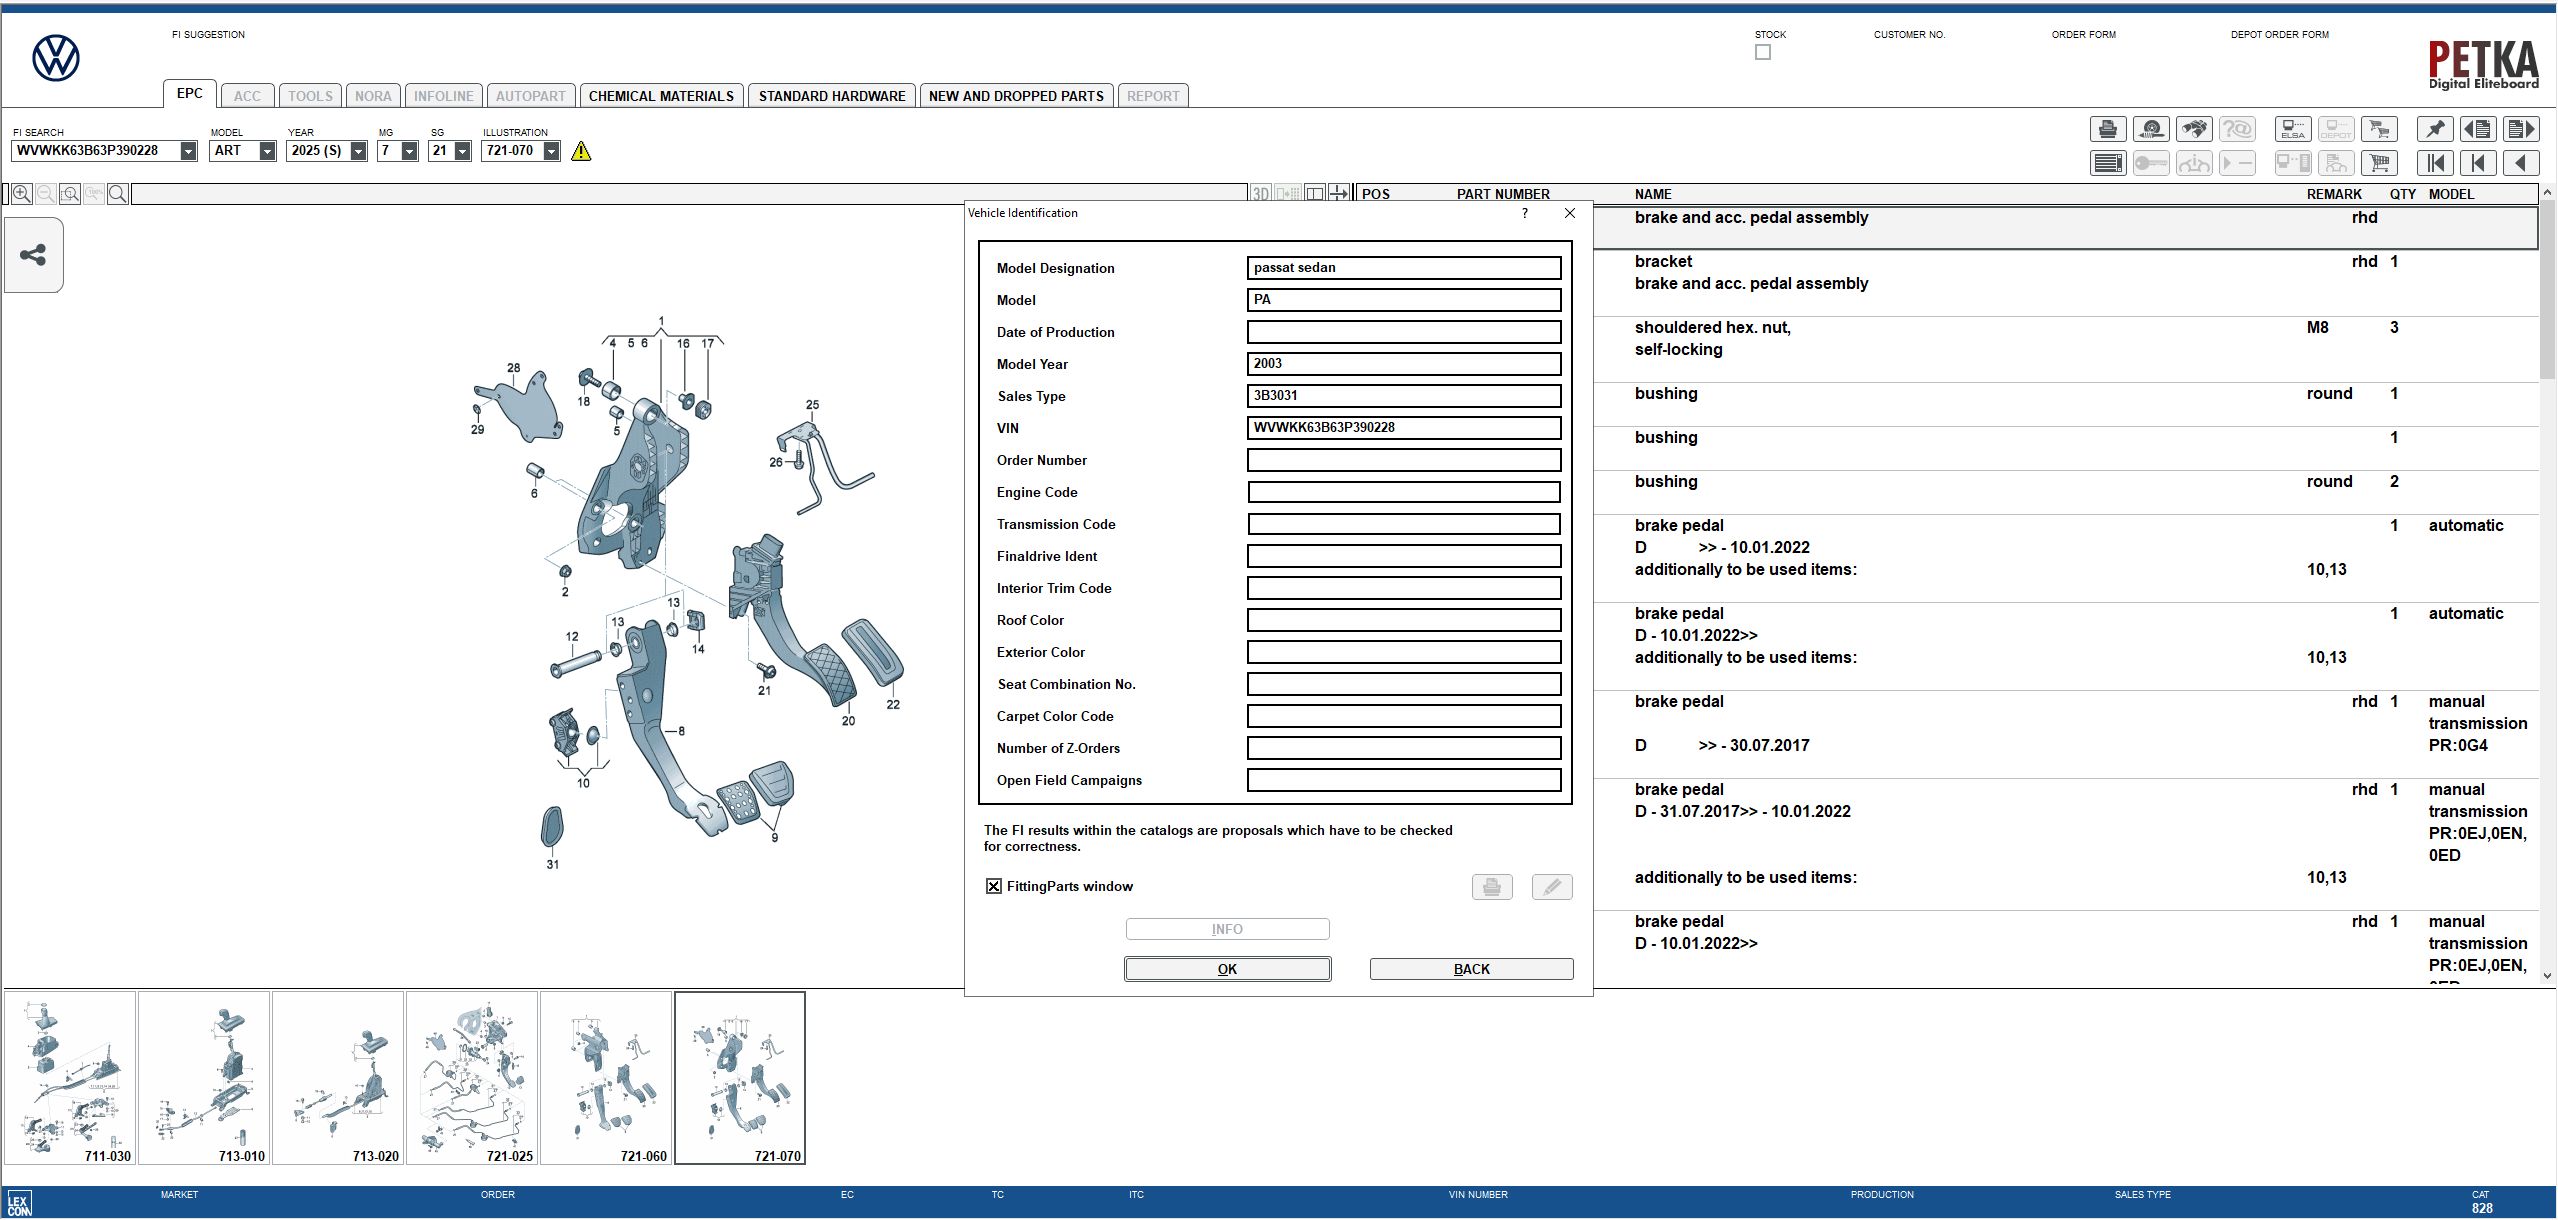Click the plain left arrow icon
Screen dimensions: 2558x1220
coord(2521,163)
